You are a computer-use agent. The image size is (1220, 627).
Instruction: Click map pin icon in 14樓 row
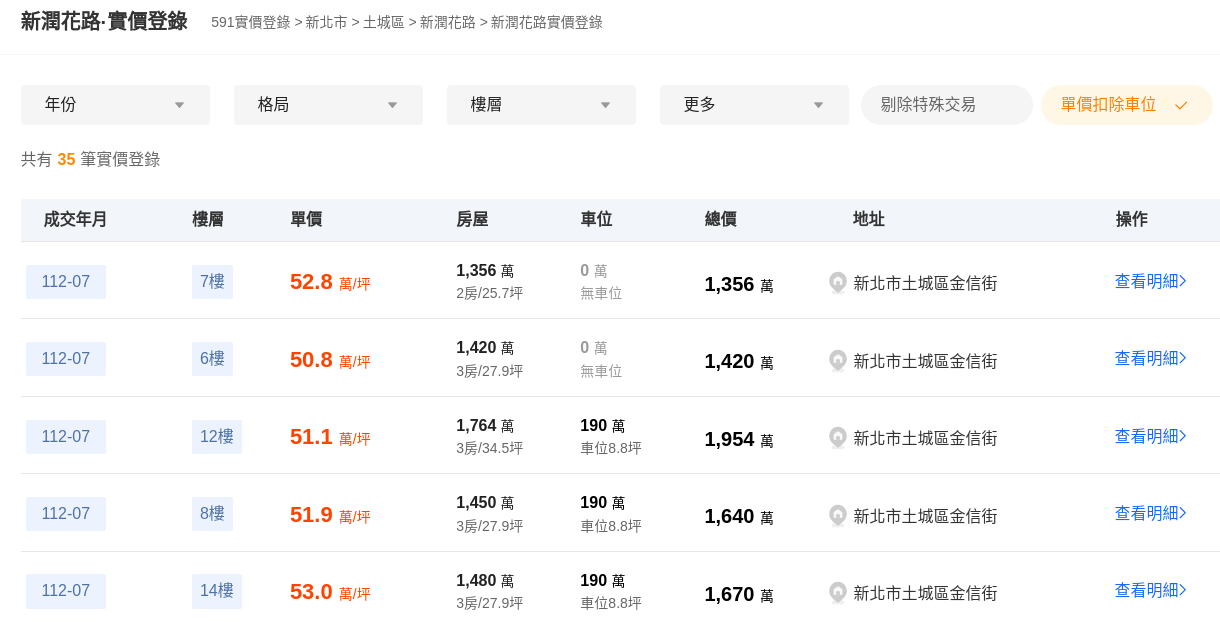(838, 593)
